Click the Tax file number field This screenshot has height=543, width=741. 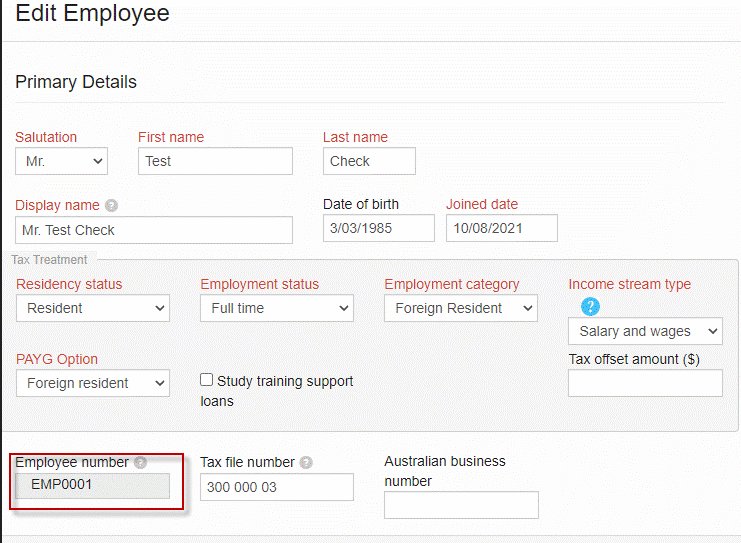coord(276,487)
